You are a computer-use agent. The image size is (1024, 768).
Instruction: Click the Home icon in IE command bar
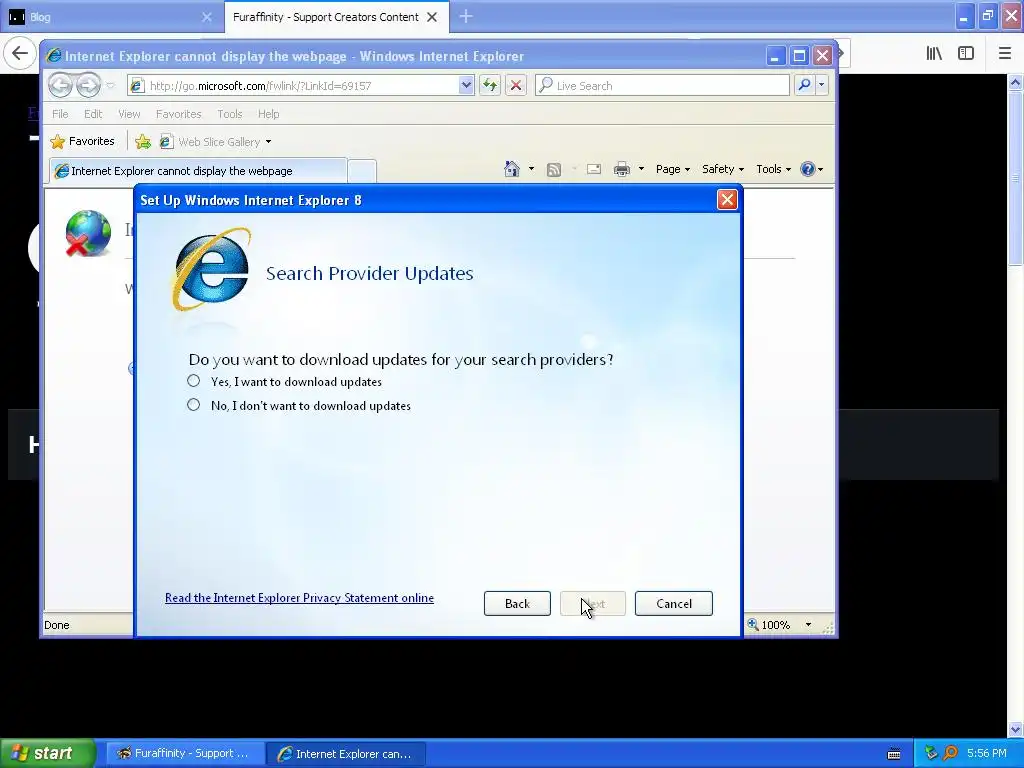[x=512, y=169]
